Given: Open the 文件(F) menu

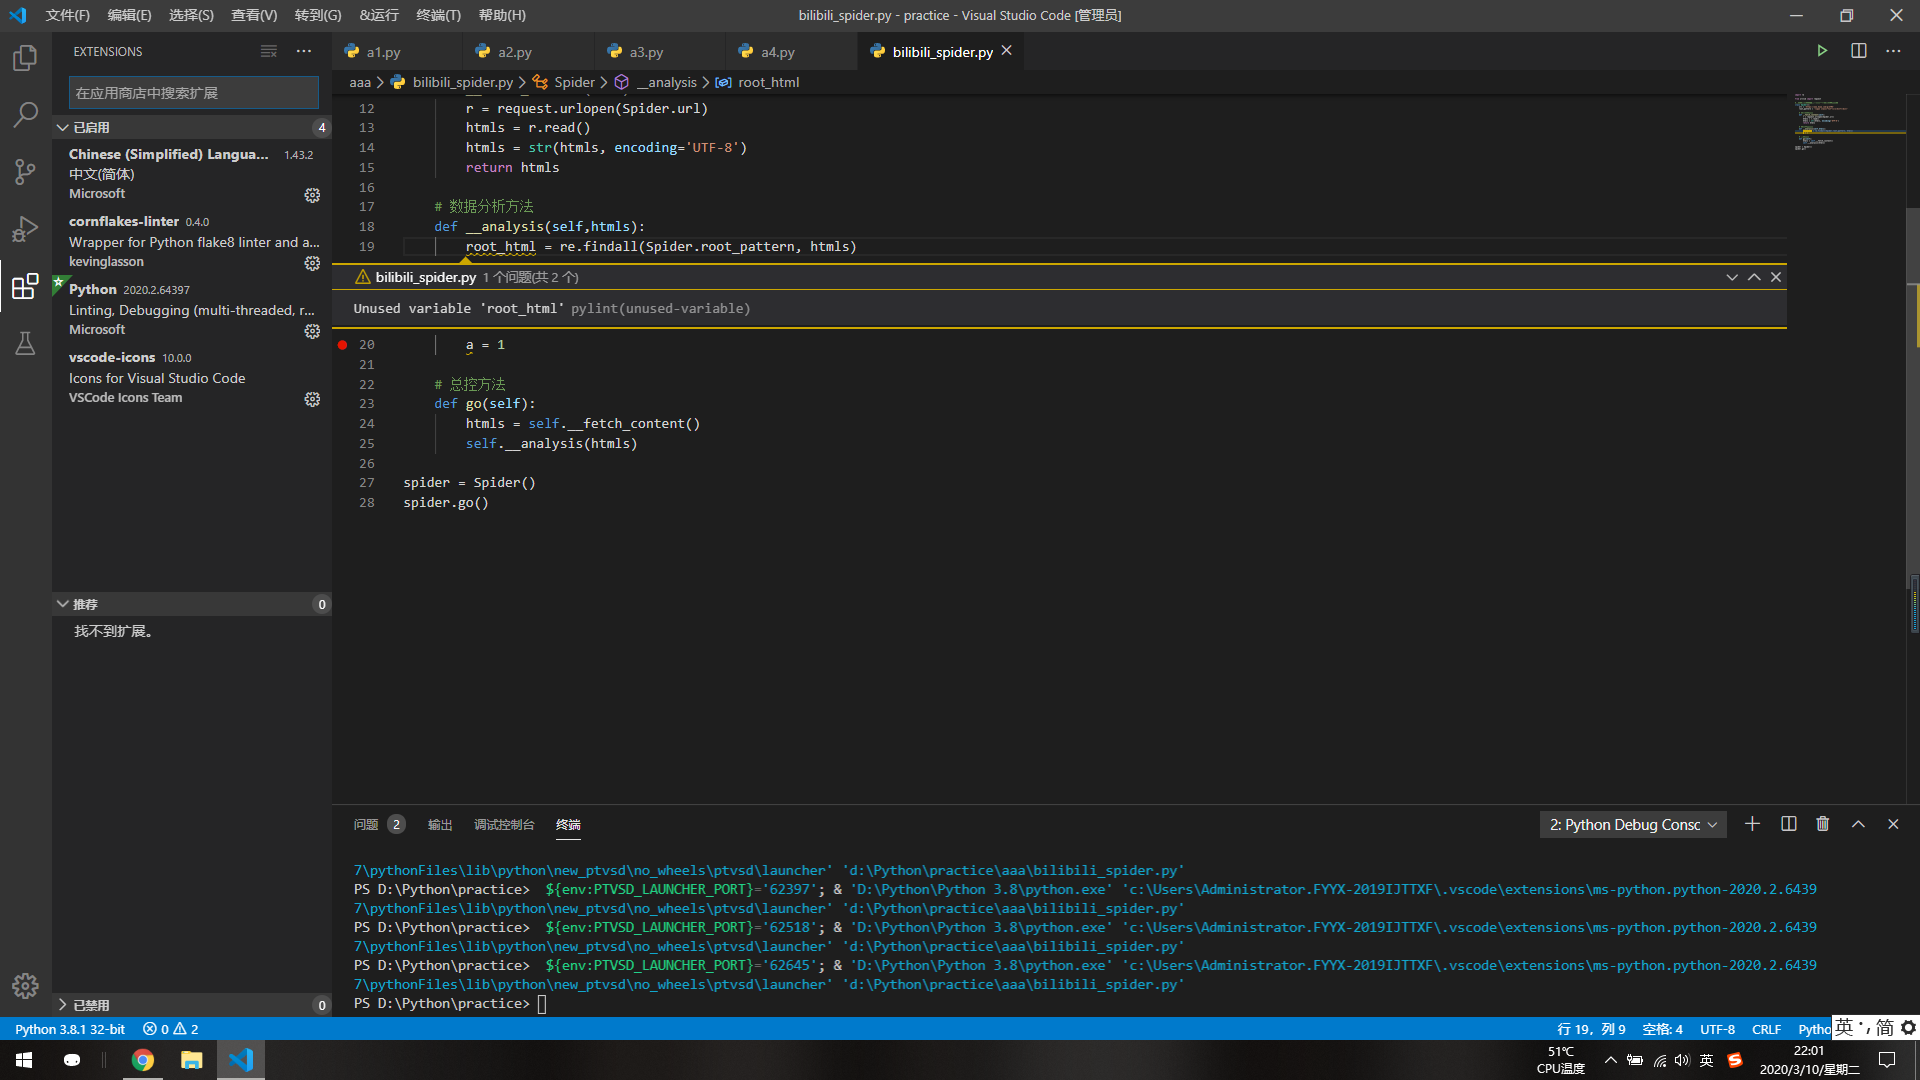Looking at the screenshot, I should point(67,15).
